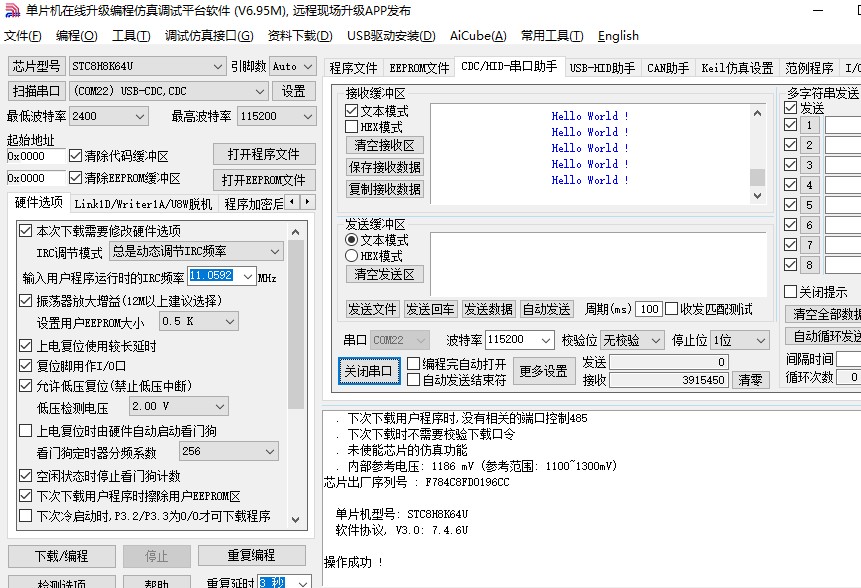Screen dimensions: 861x588
Task: Click 关闭串口 button
Action: (x=369, y=371)
